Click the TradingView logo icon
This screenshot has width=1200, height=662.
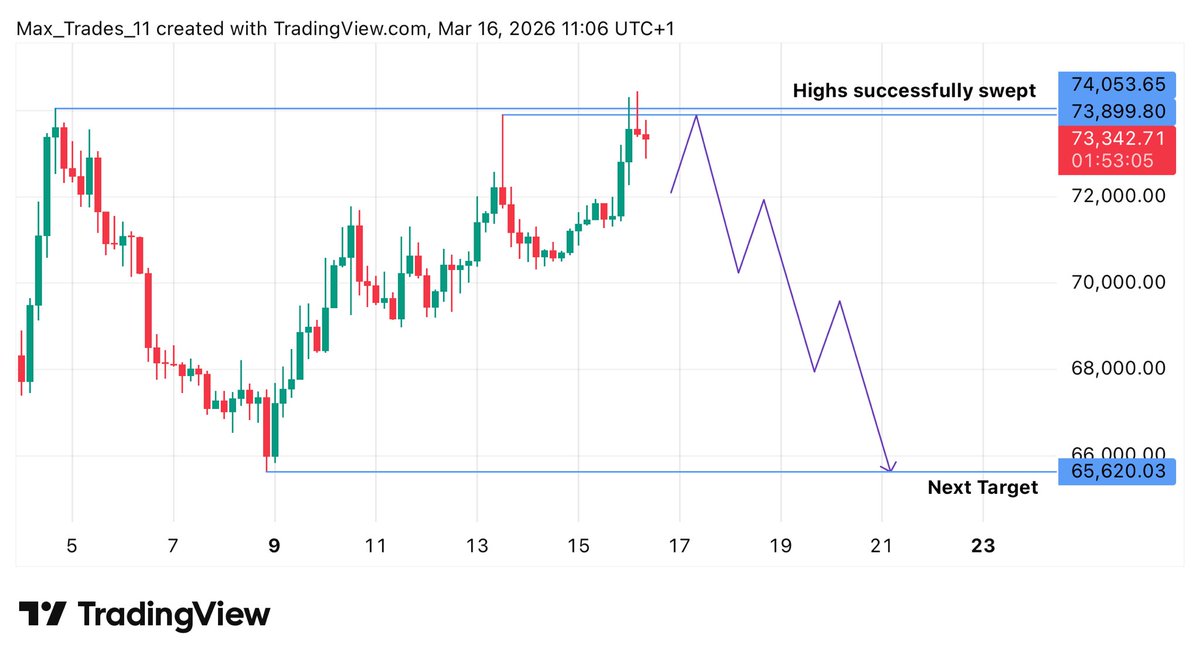click(42, 613)
